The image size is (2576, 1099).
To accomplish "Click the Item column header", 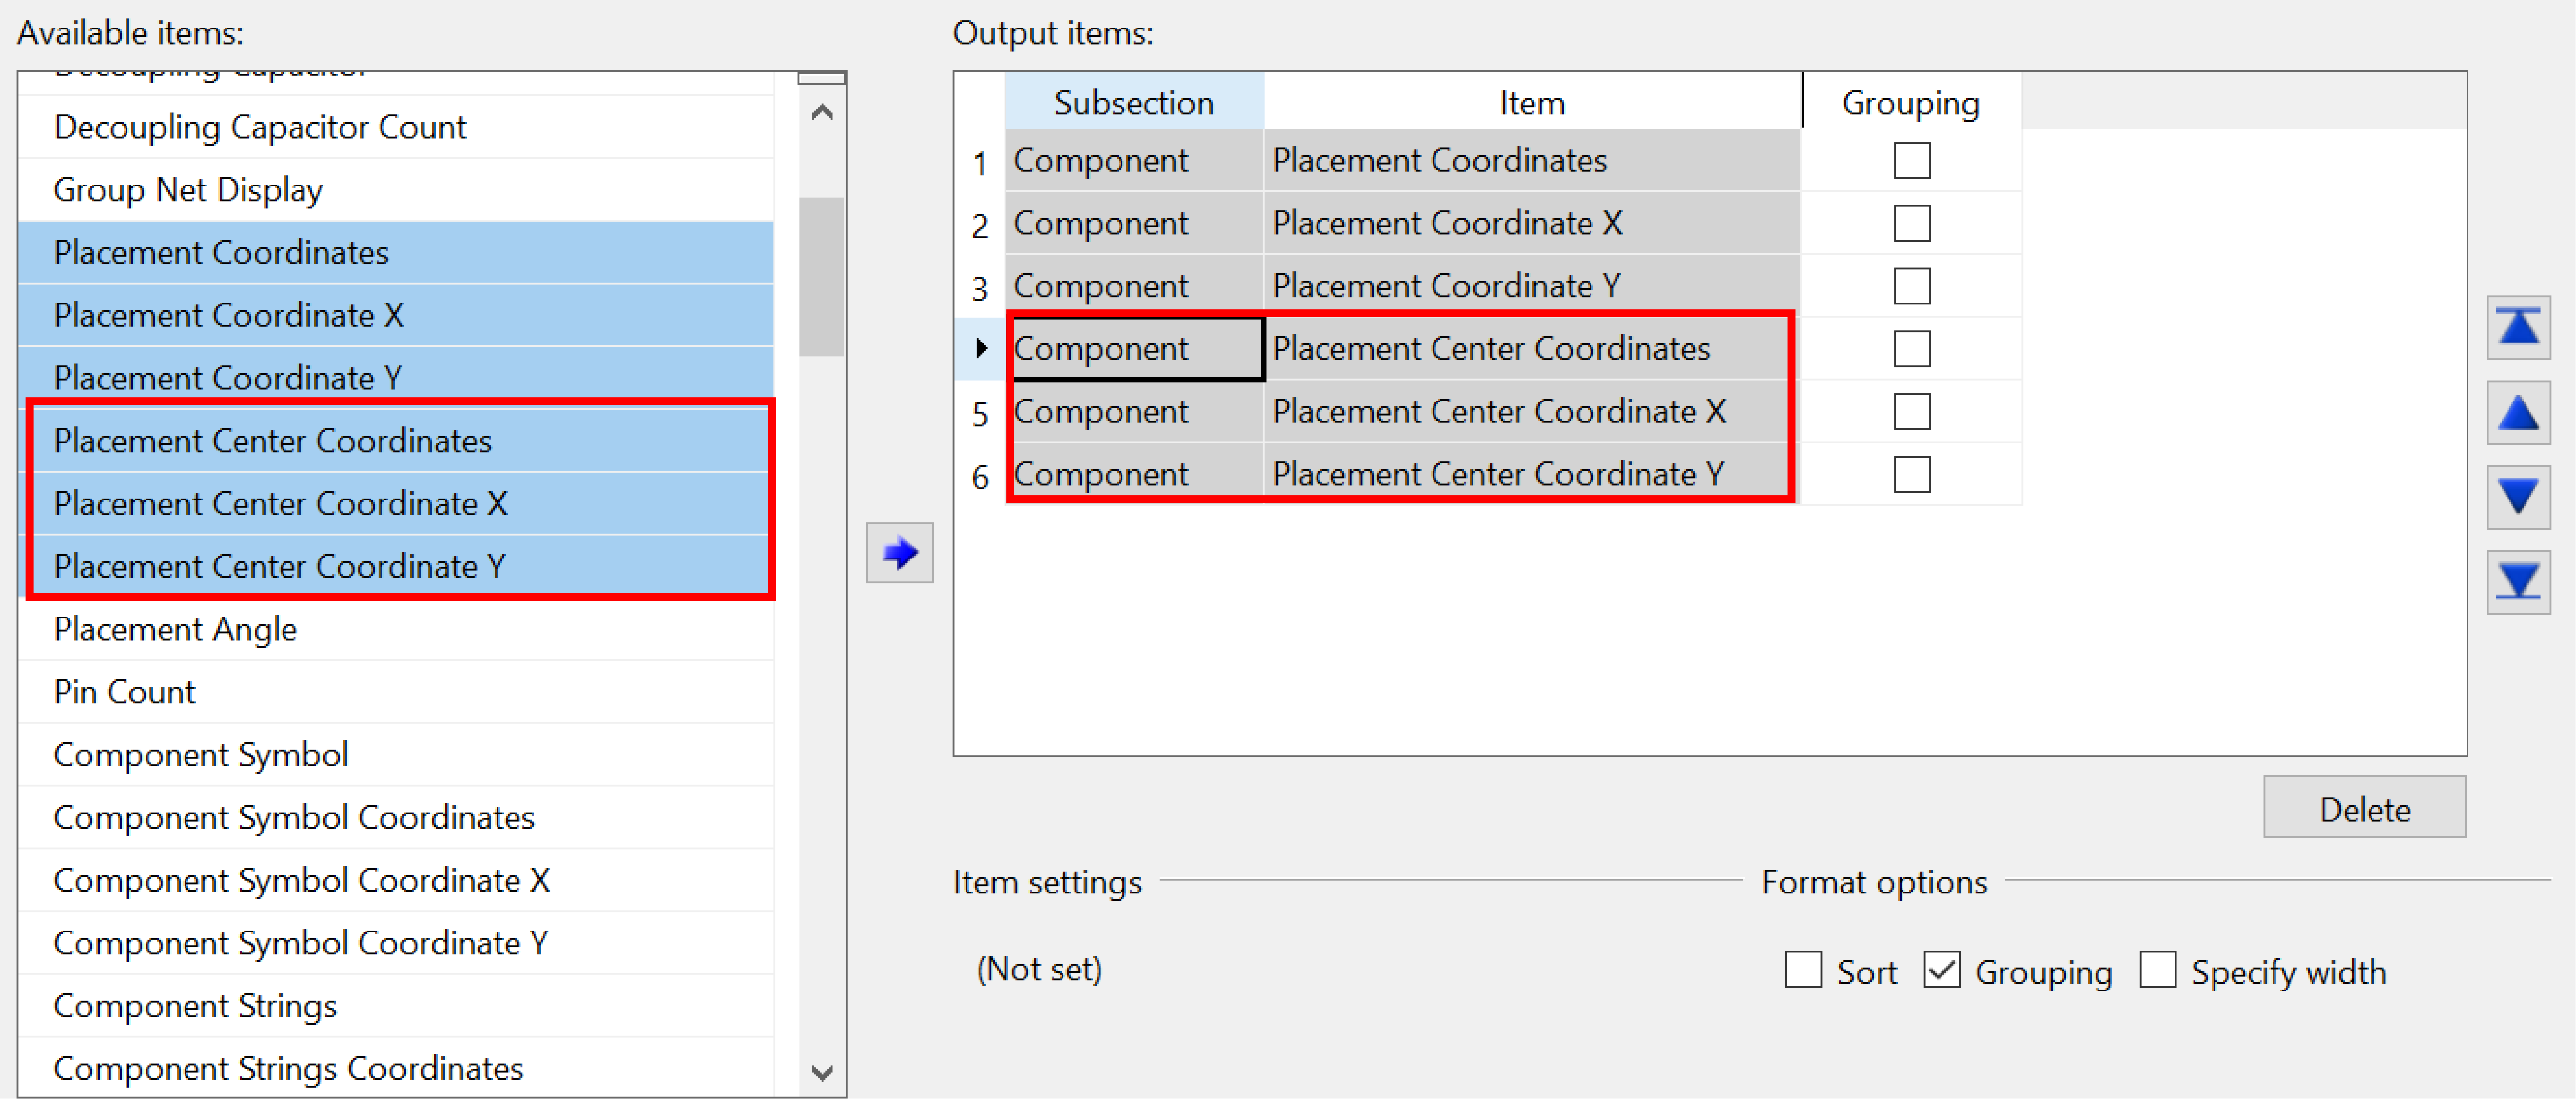I will (1531, 102).
